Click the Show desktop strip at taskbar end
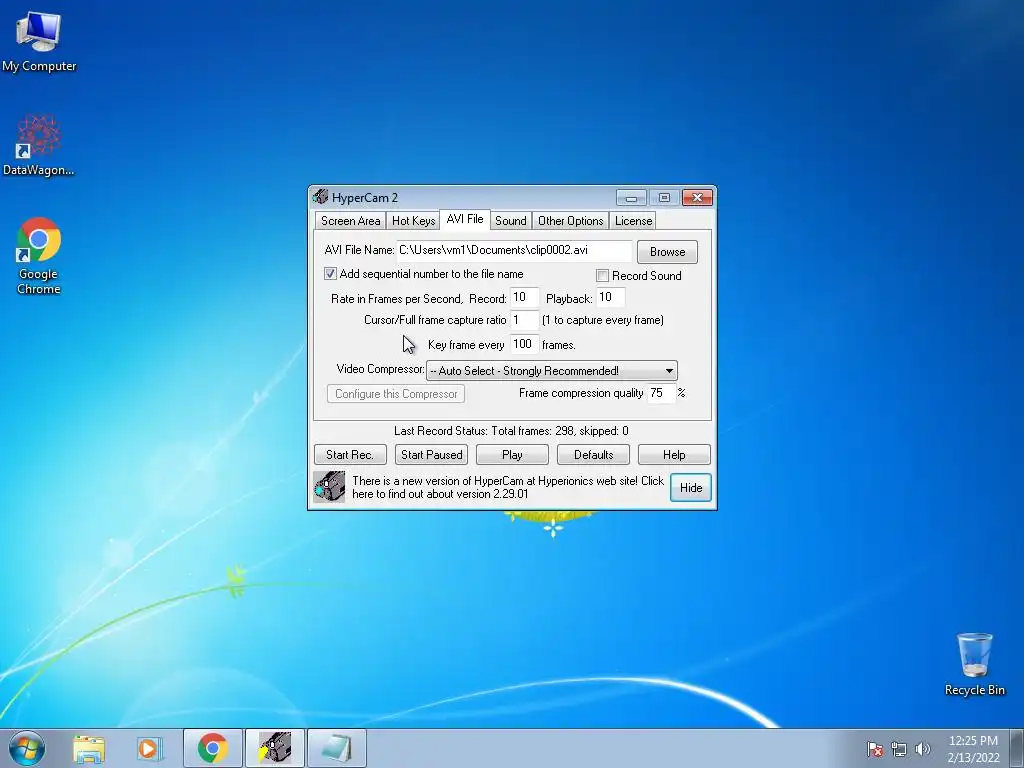This screenshot has height=768, width=1024. tap(1017, 748)
